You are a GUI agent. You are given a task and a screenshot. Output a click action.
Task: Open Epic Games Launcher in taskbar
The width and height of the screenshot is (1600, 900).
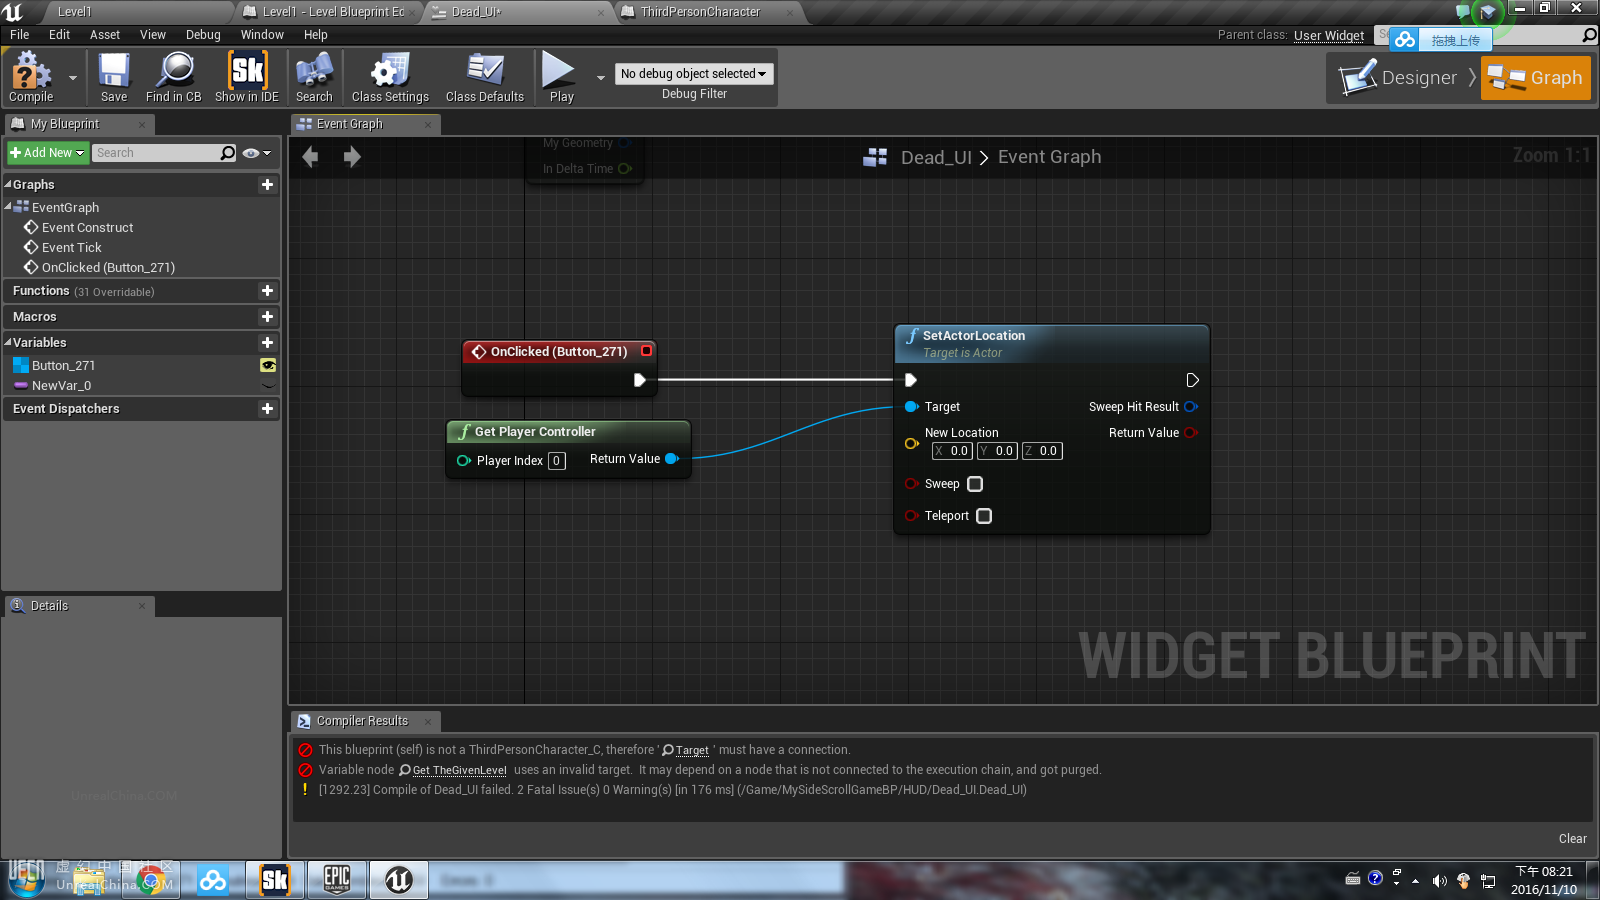[337, 880]
